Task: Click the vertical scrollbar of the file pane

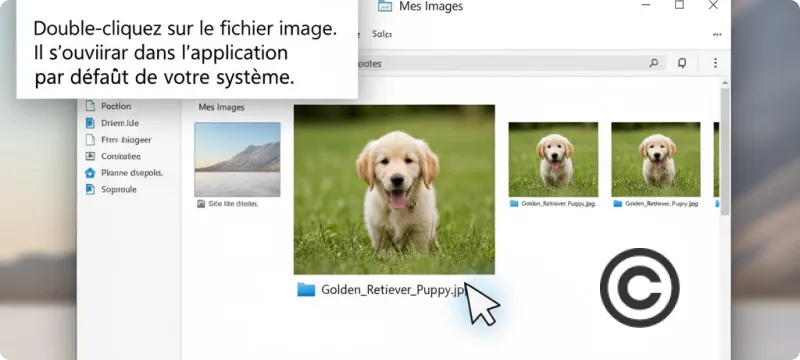Action: point(724,151)
